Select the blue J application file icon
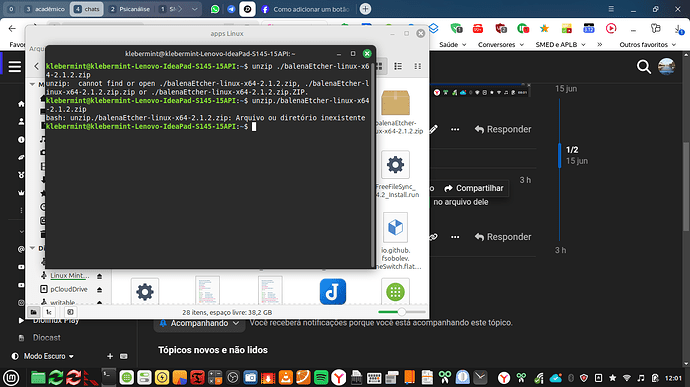Viewport: 690px width, 387px height. (x=333, y=291)
